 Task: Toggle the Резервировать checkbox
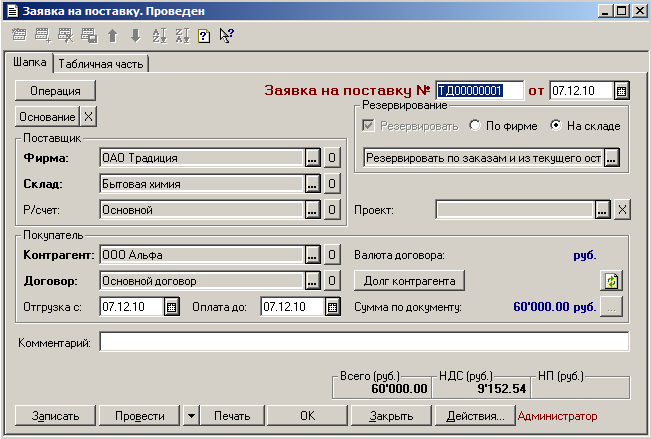click(369, 126)
